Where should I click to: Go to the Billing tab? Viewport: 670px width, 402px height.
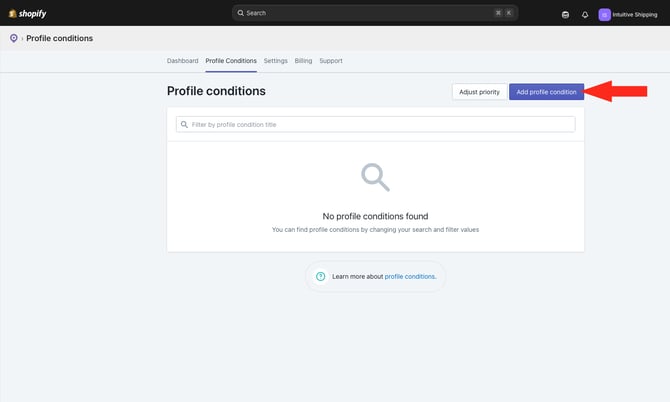(x=303, y=61)
